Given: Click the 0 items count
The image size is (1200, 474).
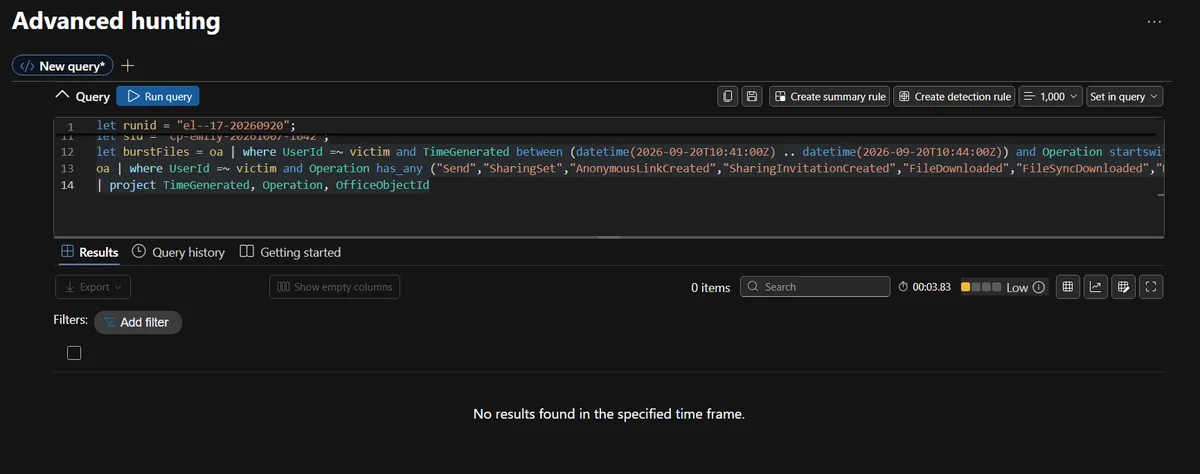Looking at the screenshot, I should tap(711, 287).
